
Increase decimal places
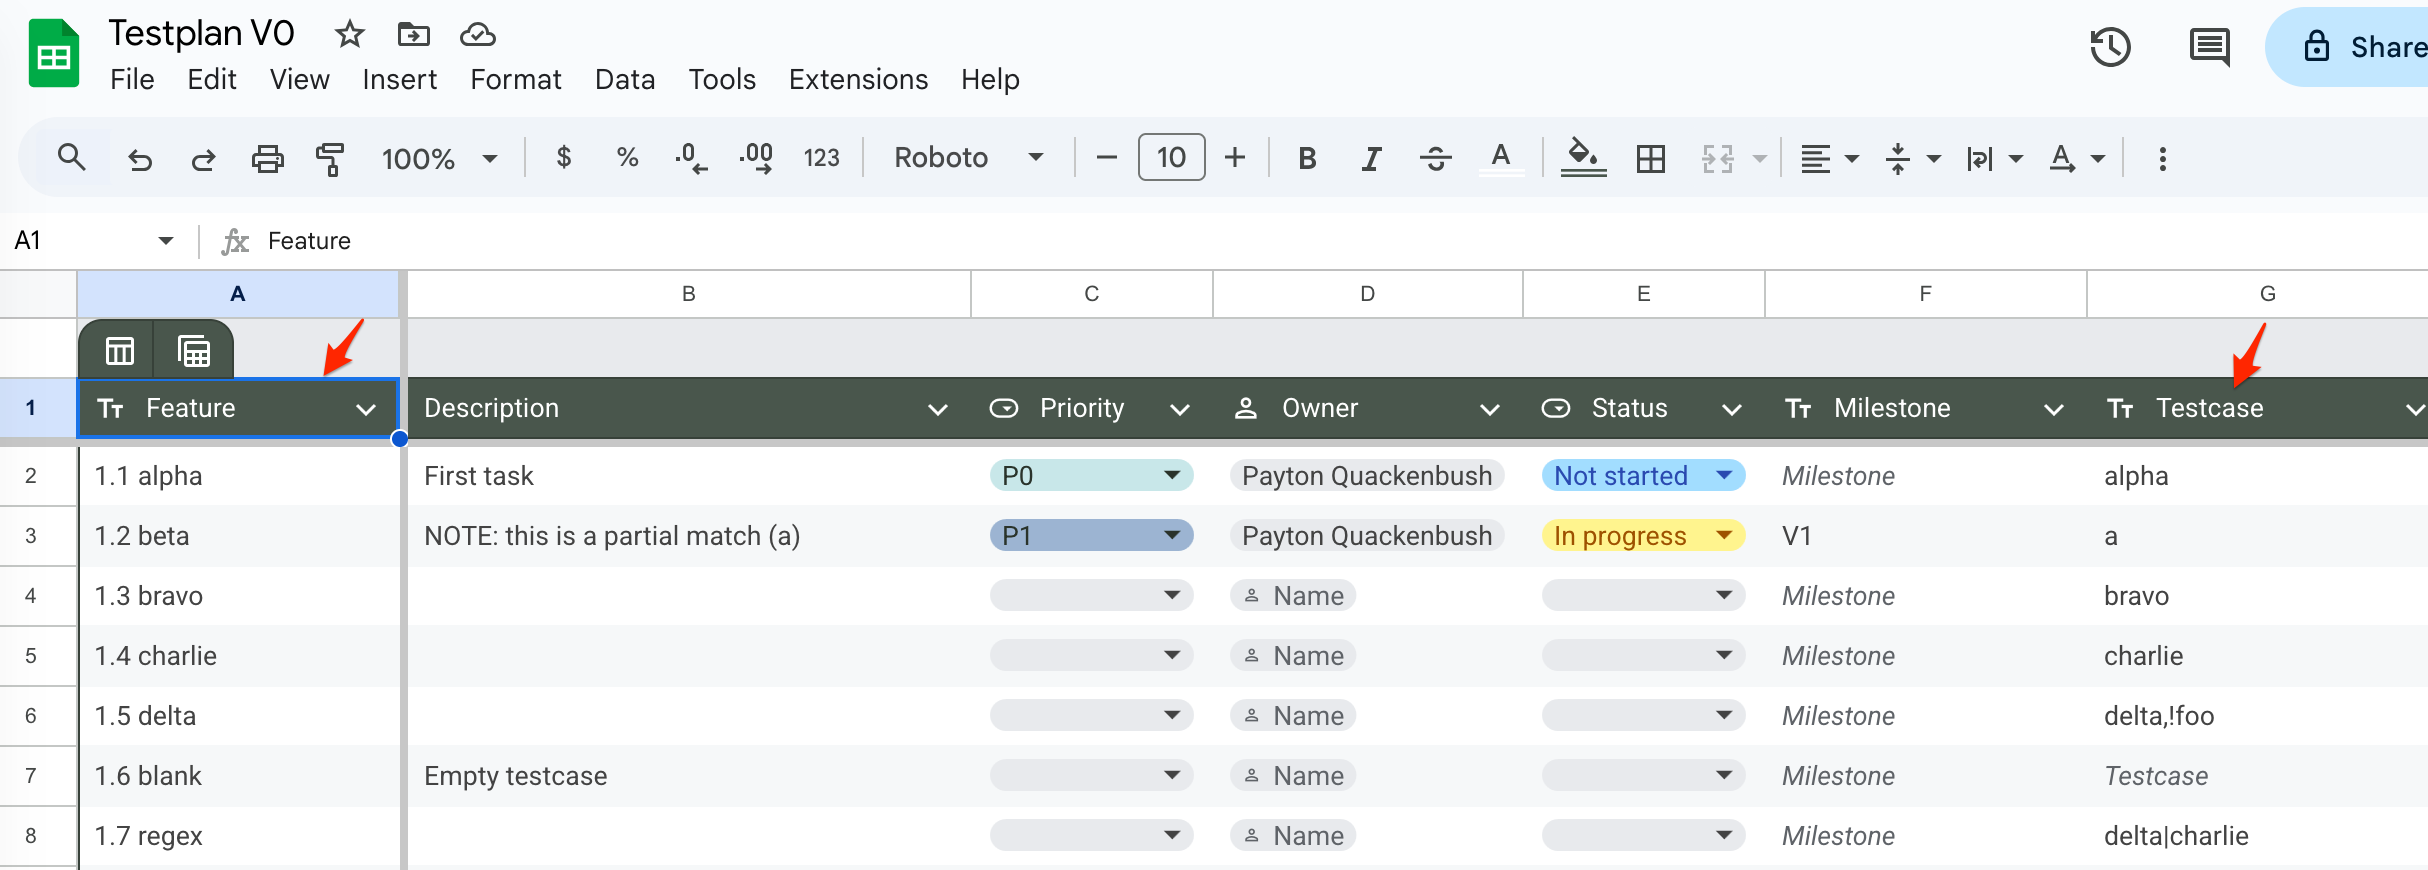coord(756,158)
